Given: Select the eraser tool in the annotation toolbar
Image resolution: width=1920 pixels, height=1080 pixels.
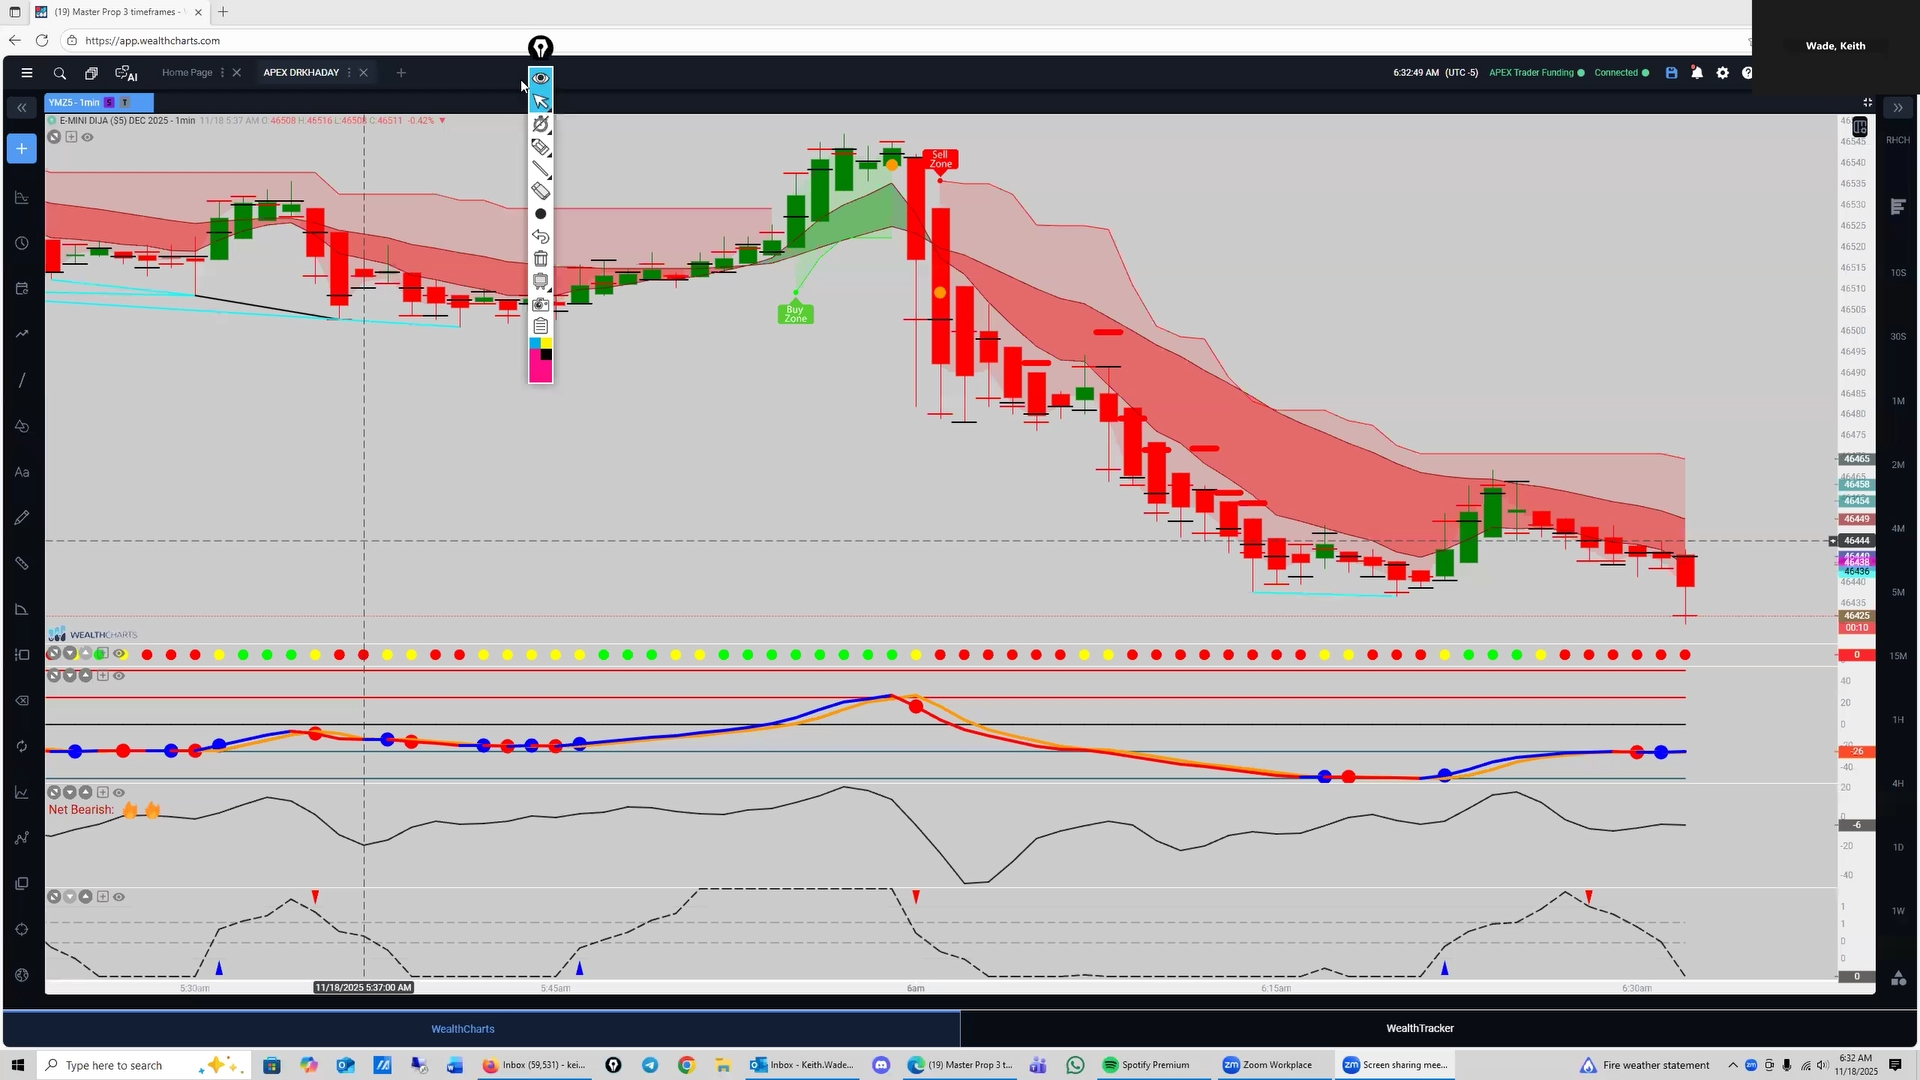Looking at the screenshot, I should click(541, 191).
